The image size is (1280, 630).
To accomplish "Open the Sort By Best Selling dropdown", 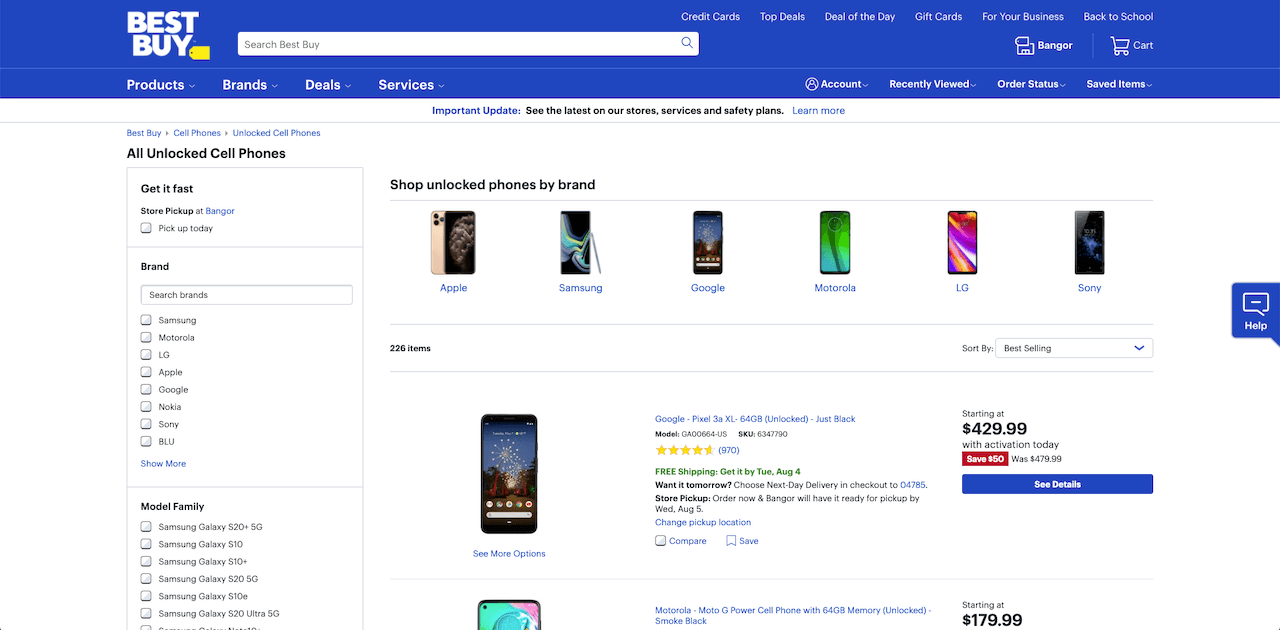I will (x=1073, y=347).
